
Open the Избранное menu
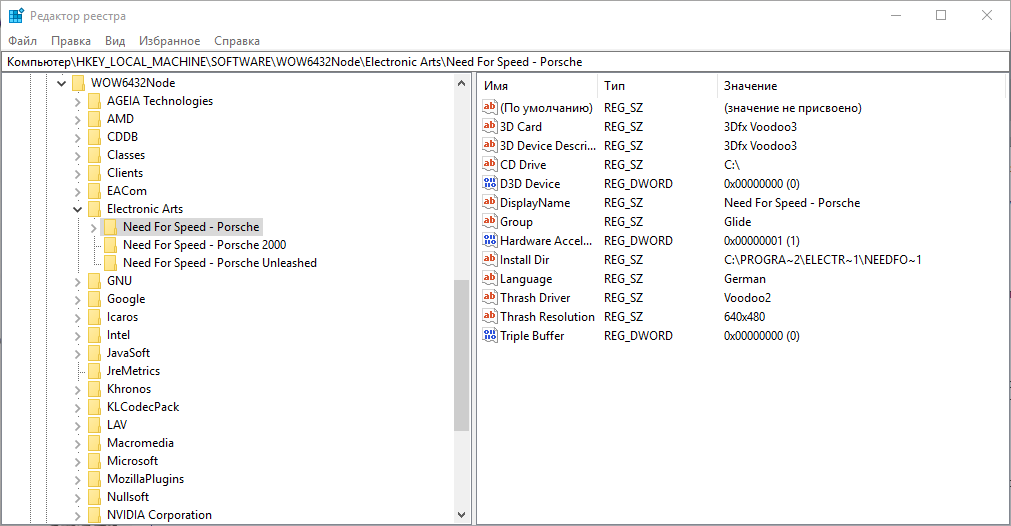170,41
